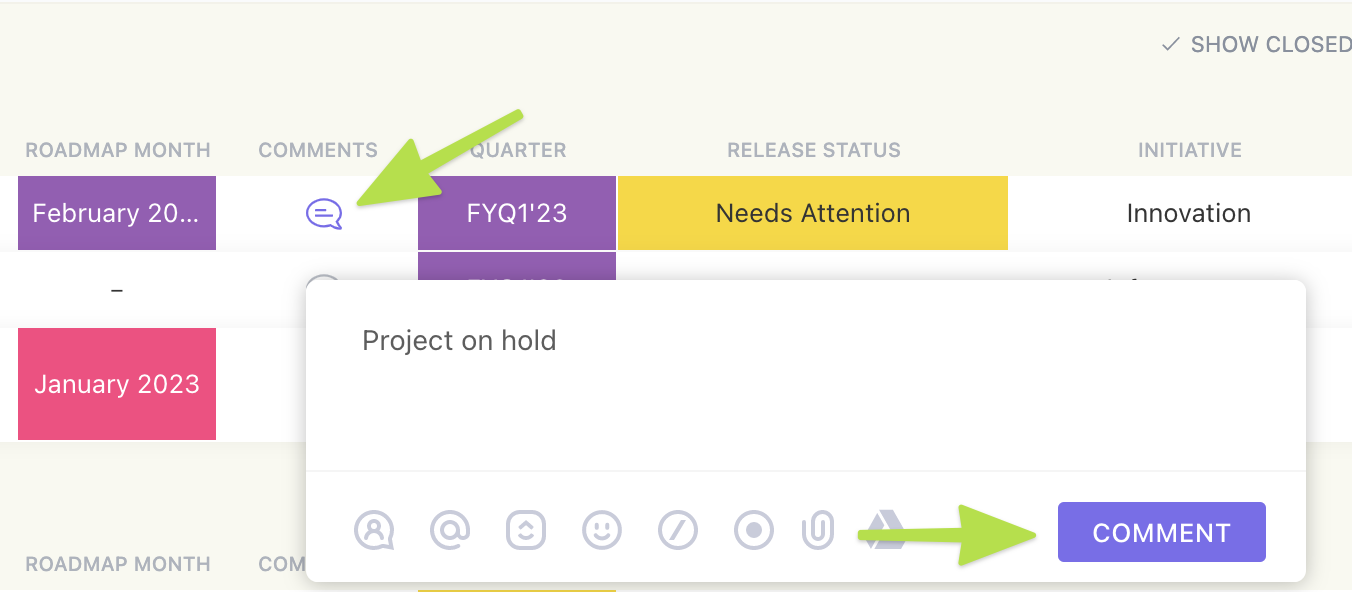
Task: Start a screen recording clip
Action: (x=754, y=531)
